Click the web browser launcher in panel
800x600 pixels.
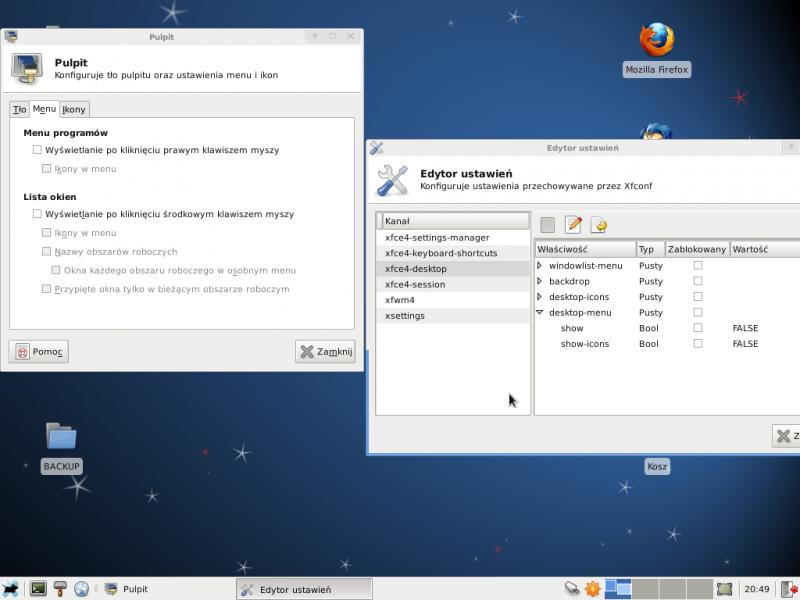pos(81,589)
